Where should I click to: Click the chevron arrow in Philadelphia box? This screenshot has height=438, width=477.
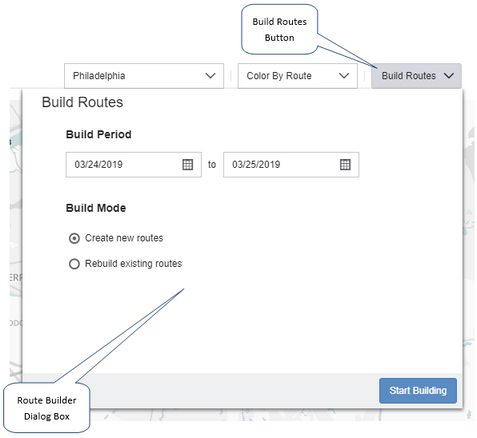click(210, 76)
